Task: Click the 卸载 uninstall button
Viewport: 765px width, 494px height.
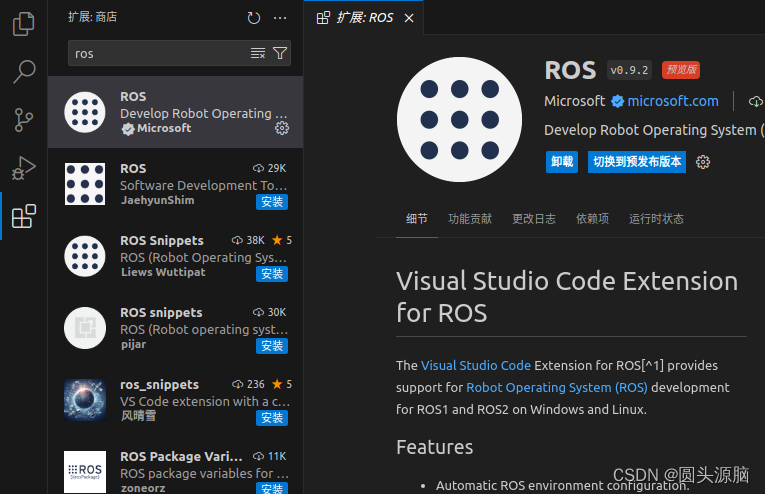Action: (562, 162)
